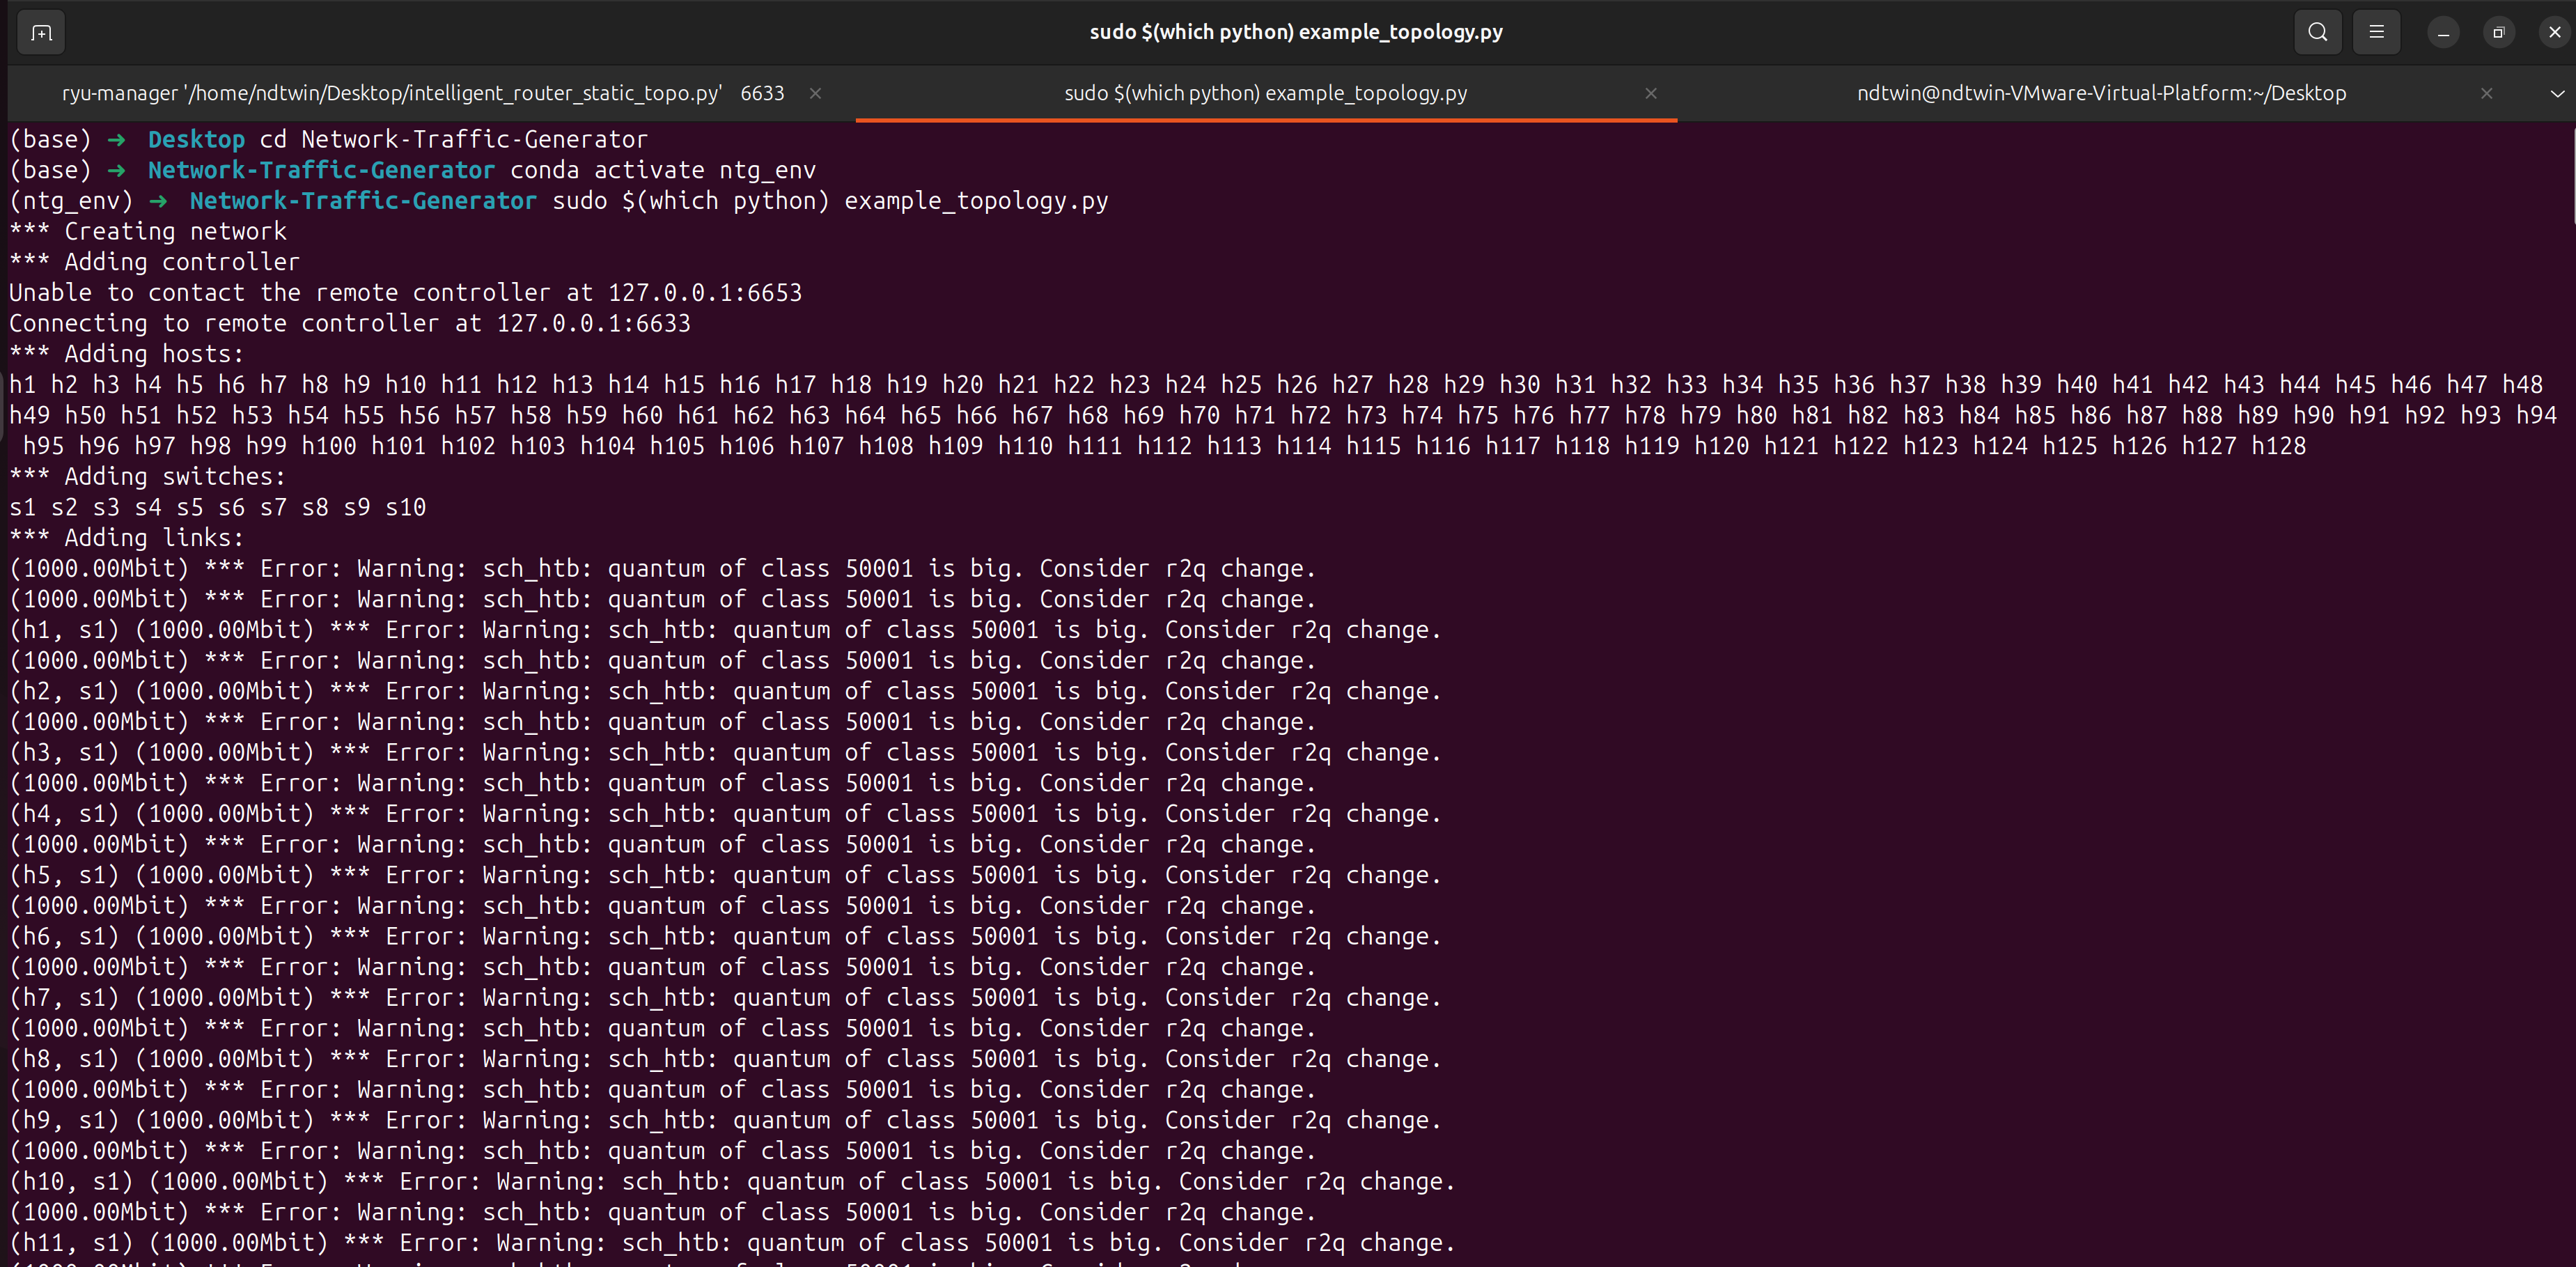Open the terminal search icon

point(2317,32)
